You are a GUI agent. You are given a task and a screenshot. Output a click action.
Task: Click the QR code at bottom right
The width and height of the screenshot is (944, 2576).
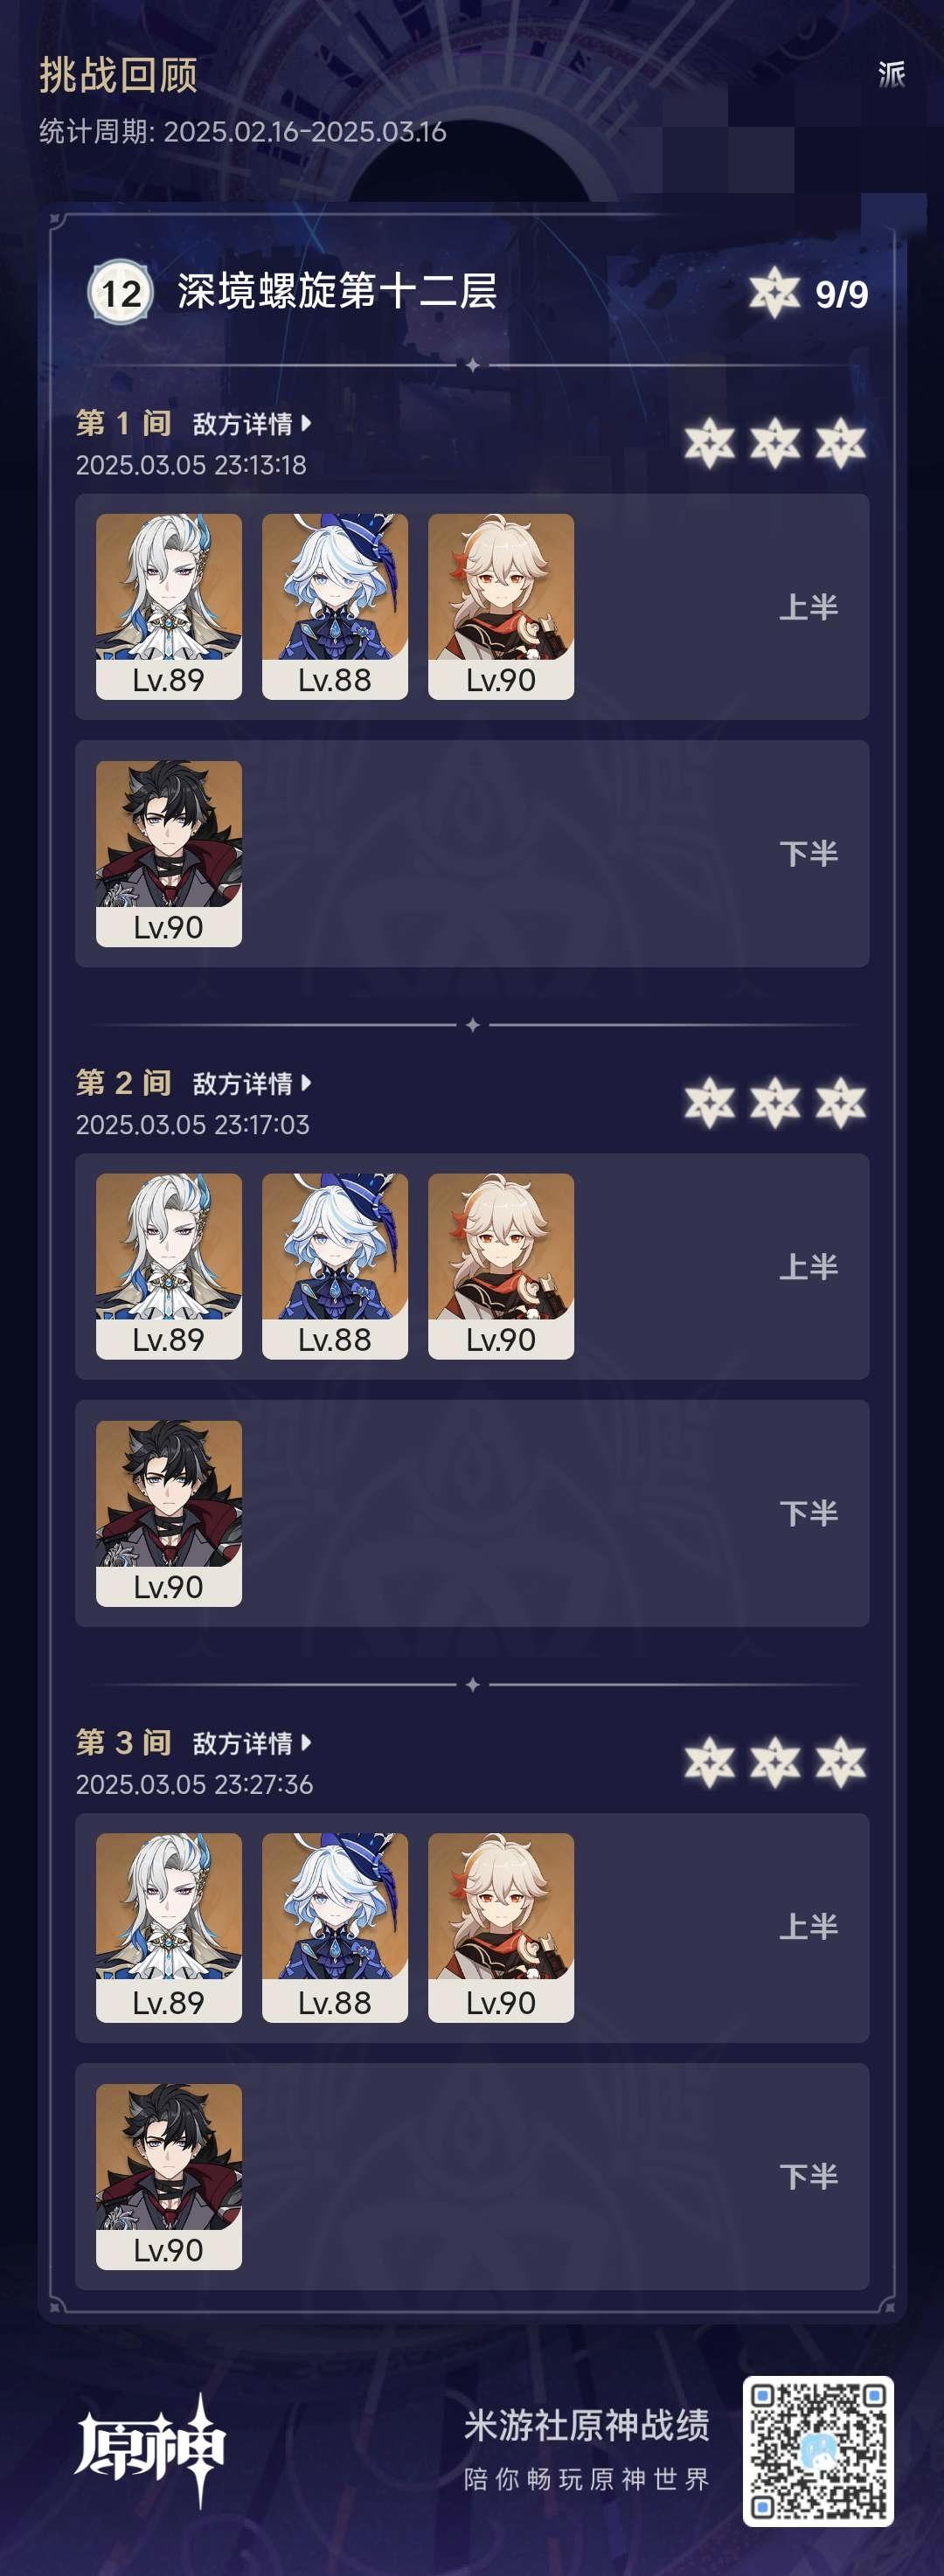click(x=818, y=2451)
